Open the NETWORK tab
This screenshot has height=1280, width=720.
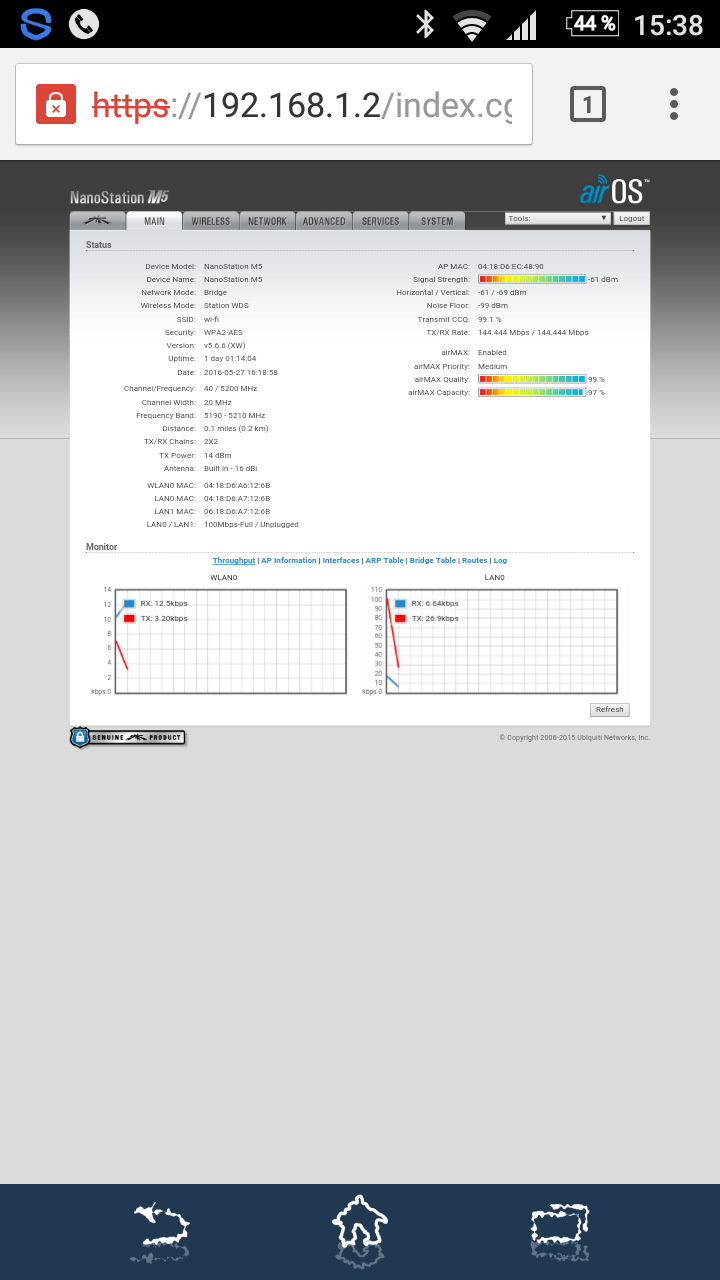pos(267,221)
